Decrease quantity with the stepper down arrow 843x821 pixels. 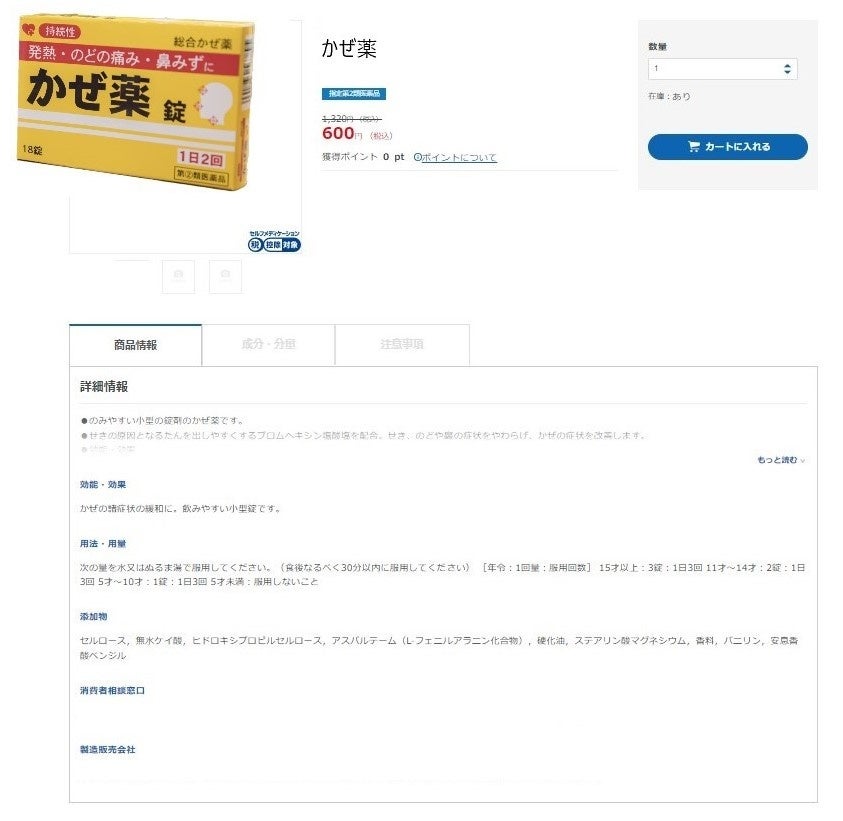coord(787,72)
